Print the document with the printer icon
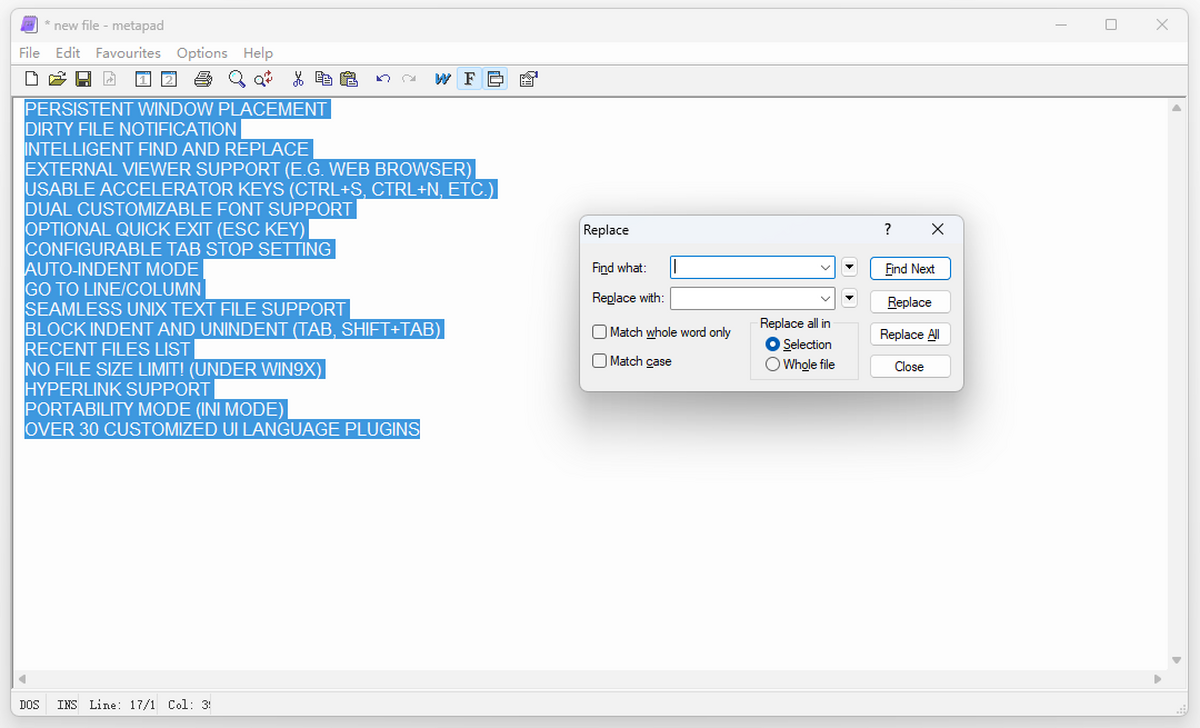1200x728 pixels. 203,79
